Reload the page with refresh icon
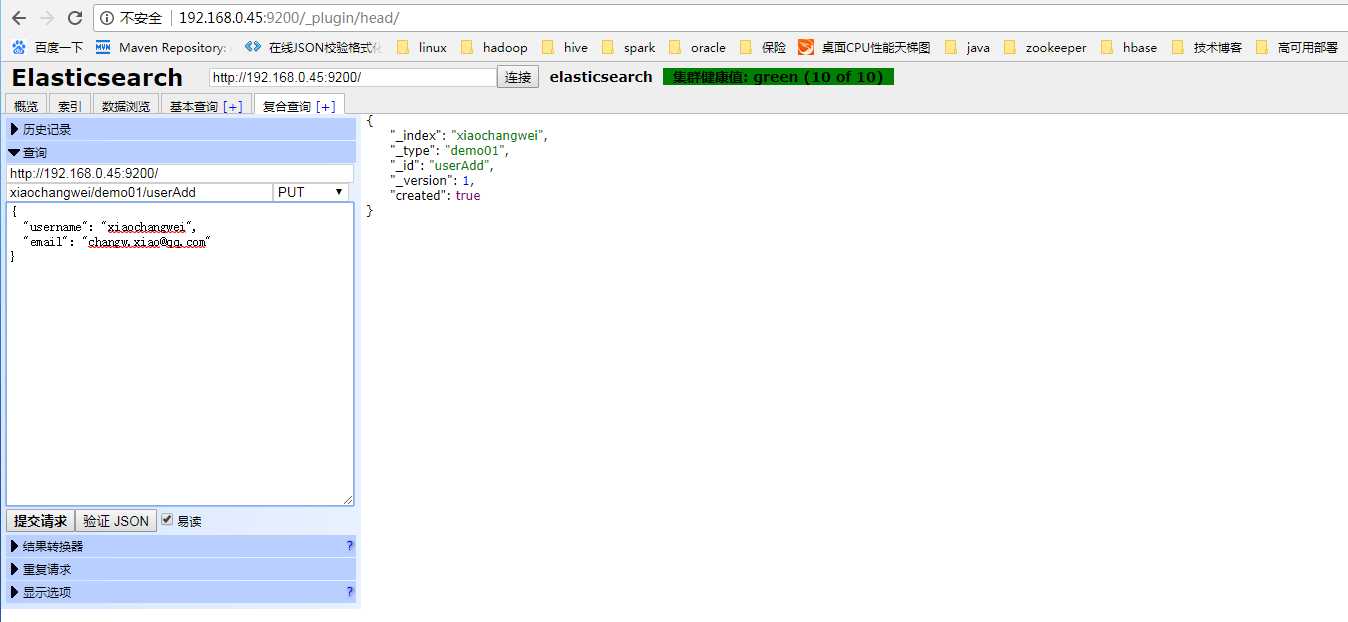The width and height of the screenshot is (1348, 622). tap(75, 18)
